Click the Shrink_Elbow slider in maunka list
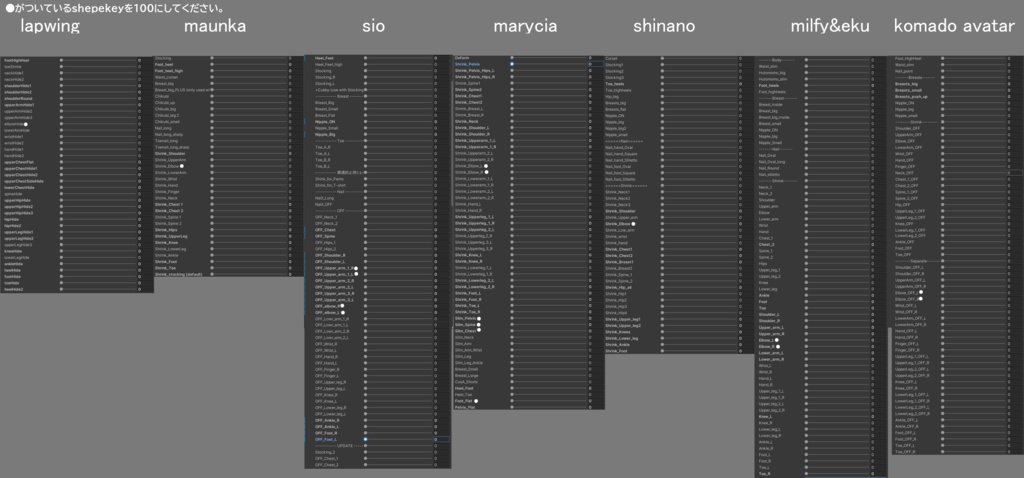The height and width of the screenshot is (478, 1024). click(249, 166)
